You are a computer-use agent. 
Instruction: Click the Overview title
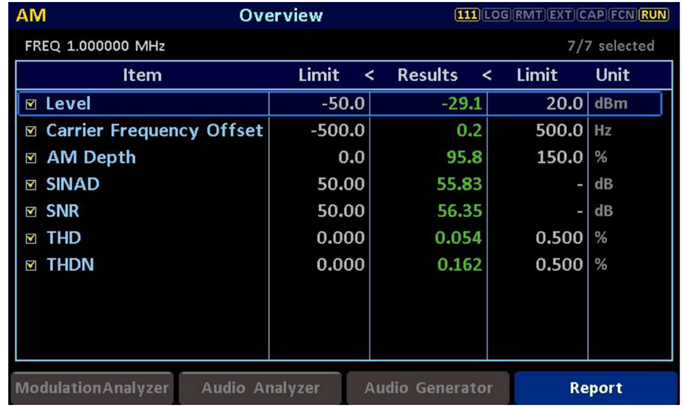click(x=281, y=16)
